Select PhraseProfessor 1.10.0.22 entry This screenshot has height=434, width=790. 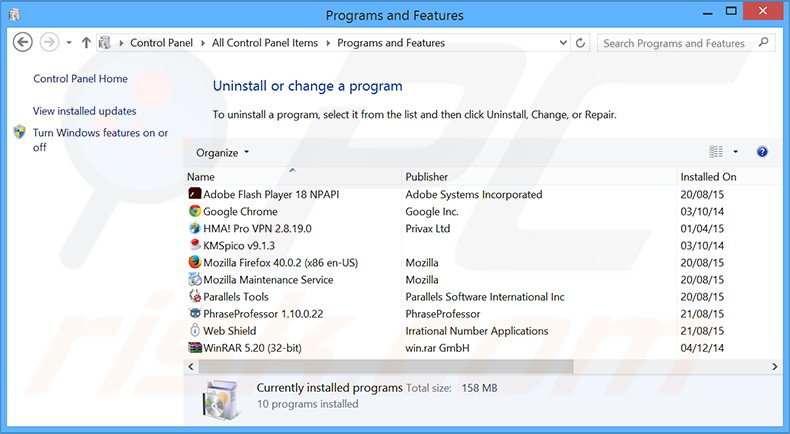point(263,314)
